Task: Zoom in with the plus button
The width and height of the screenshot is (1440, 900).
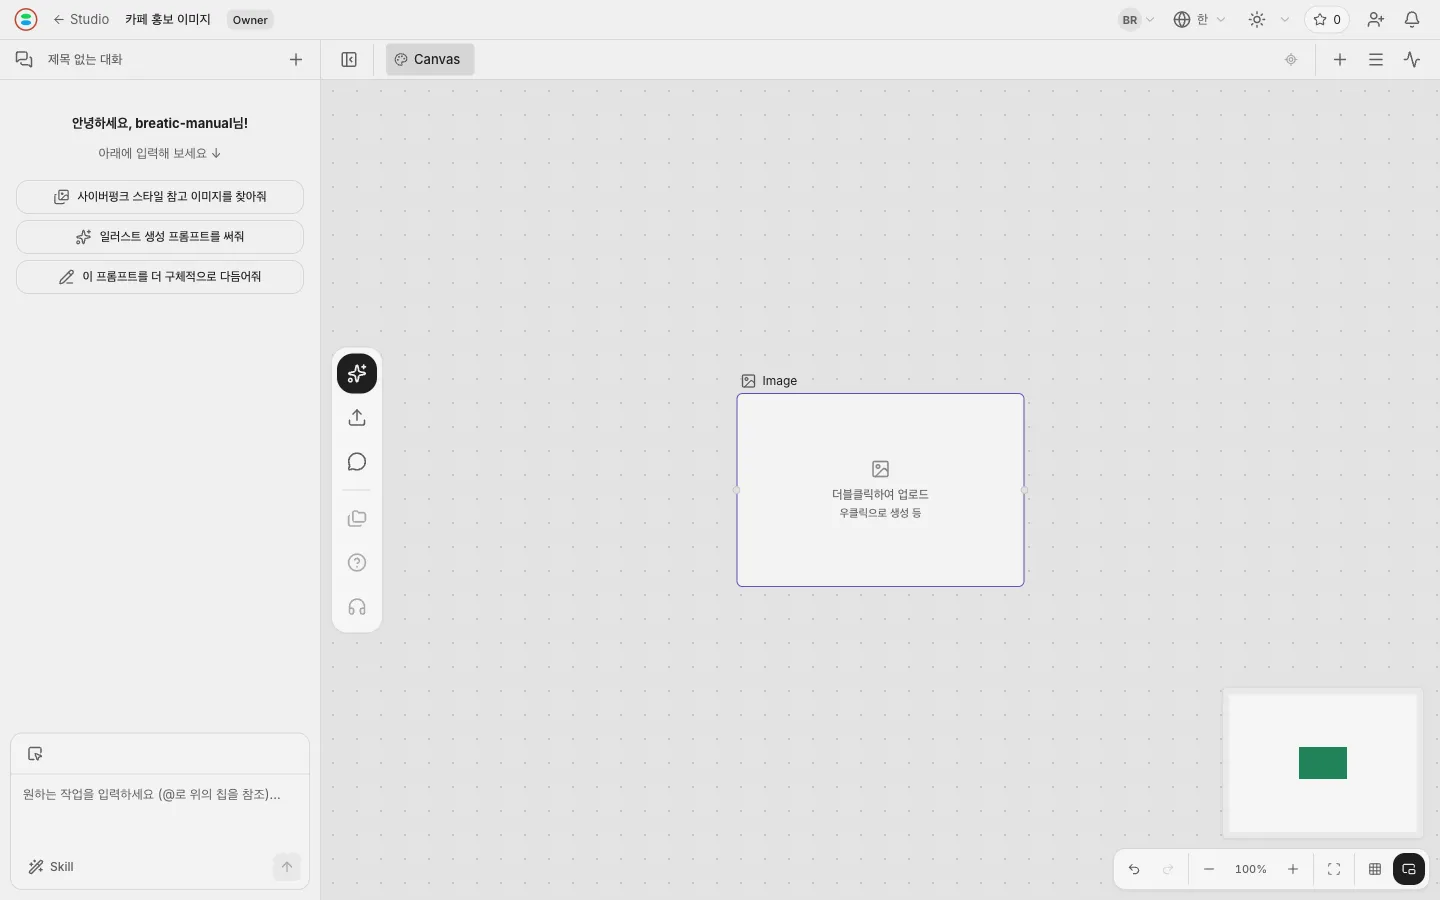Action: [1293, 869]
